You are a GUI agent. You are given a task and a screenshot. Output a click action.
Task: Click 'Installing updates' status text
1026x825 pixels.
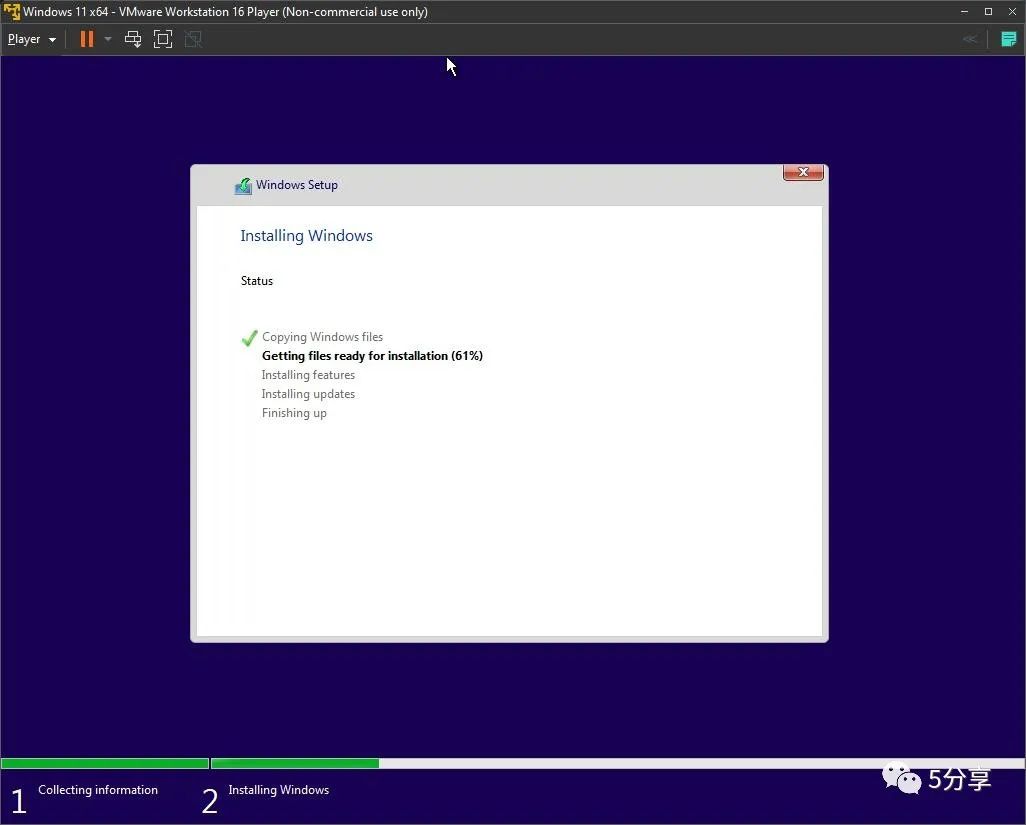(x=308, y=394)
